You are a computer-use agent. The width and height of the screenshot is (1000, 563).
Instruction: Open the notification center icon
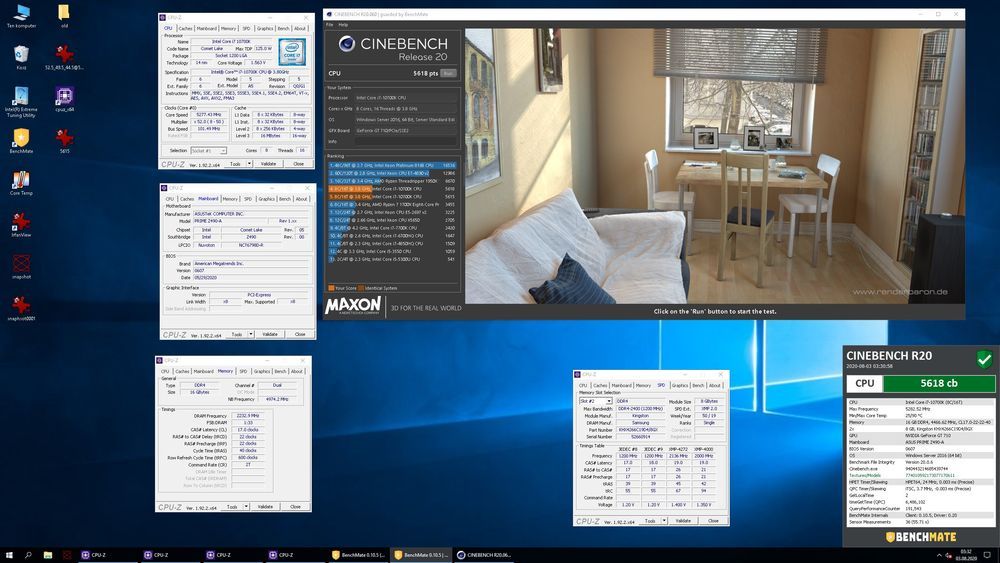coord(987,555)
